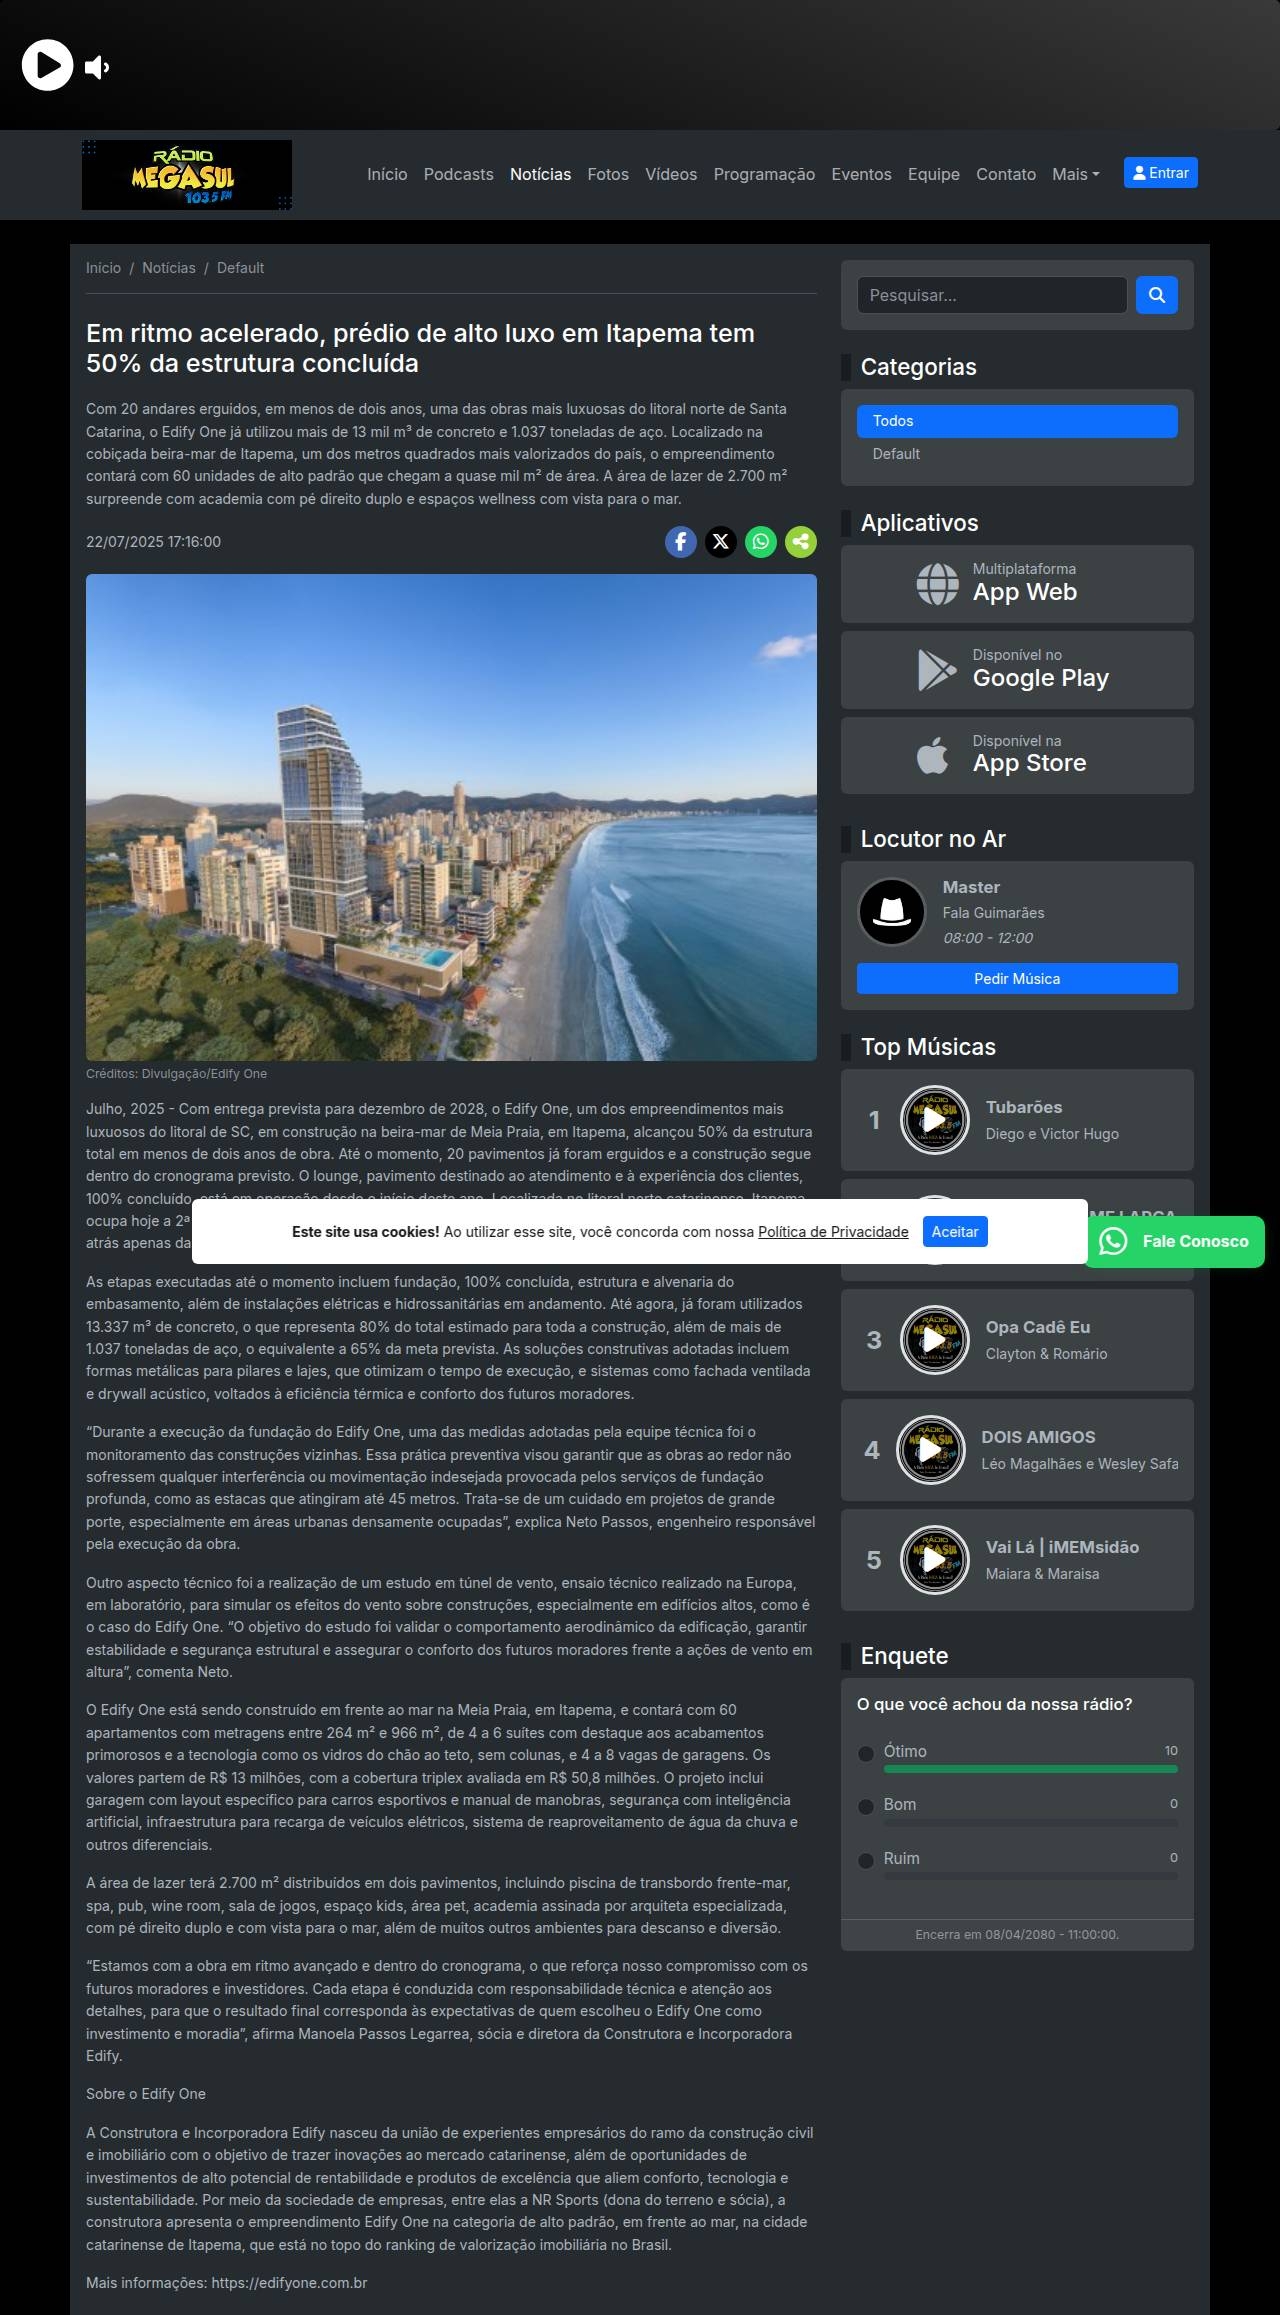Click the search magnifier button

(x=1156, y=295)
